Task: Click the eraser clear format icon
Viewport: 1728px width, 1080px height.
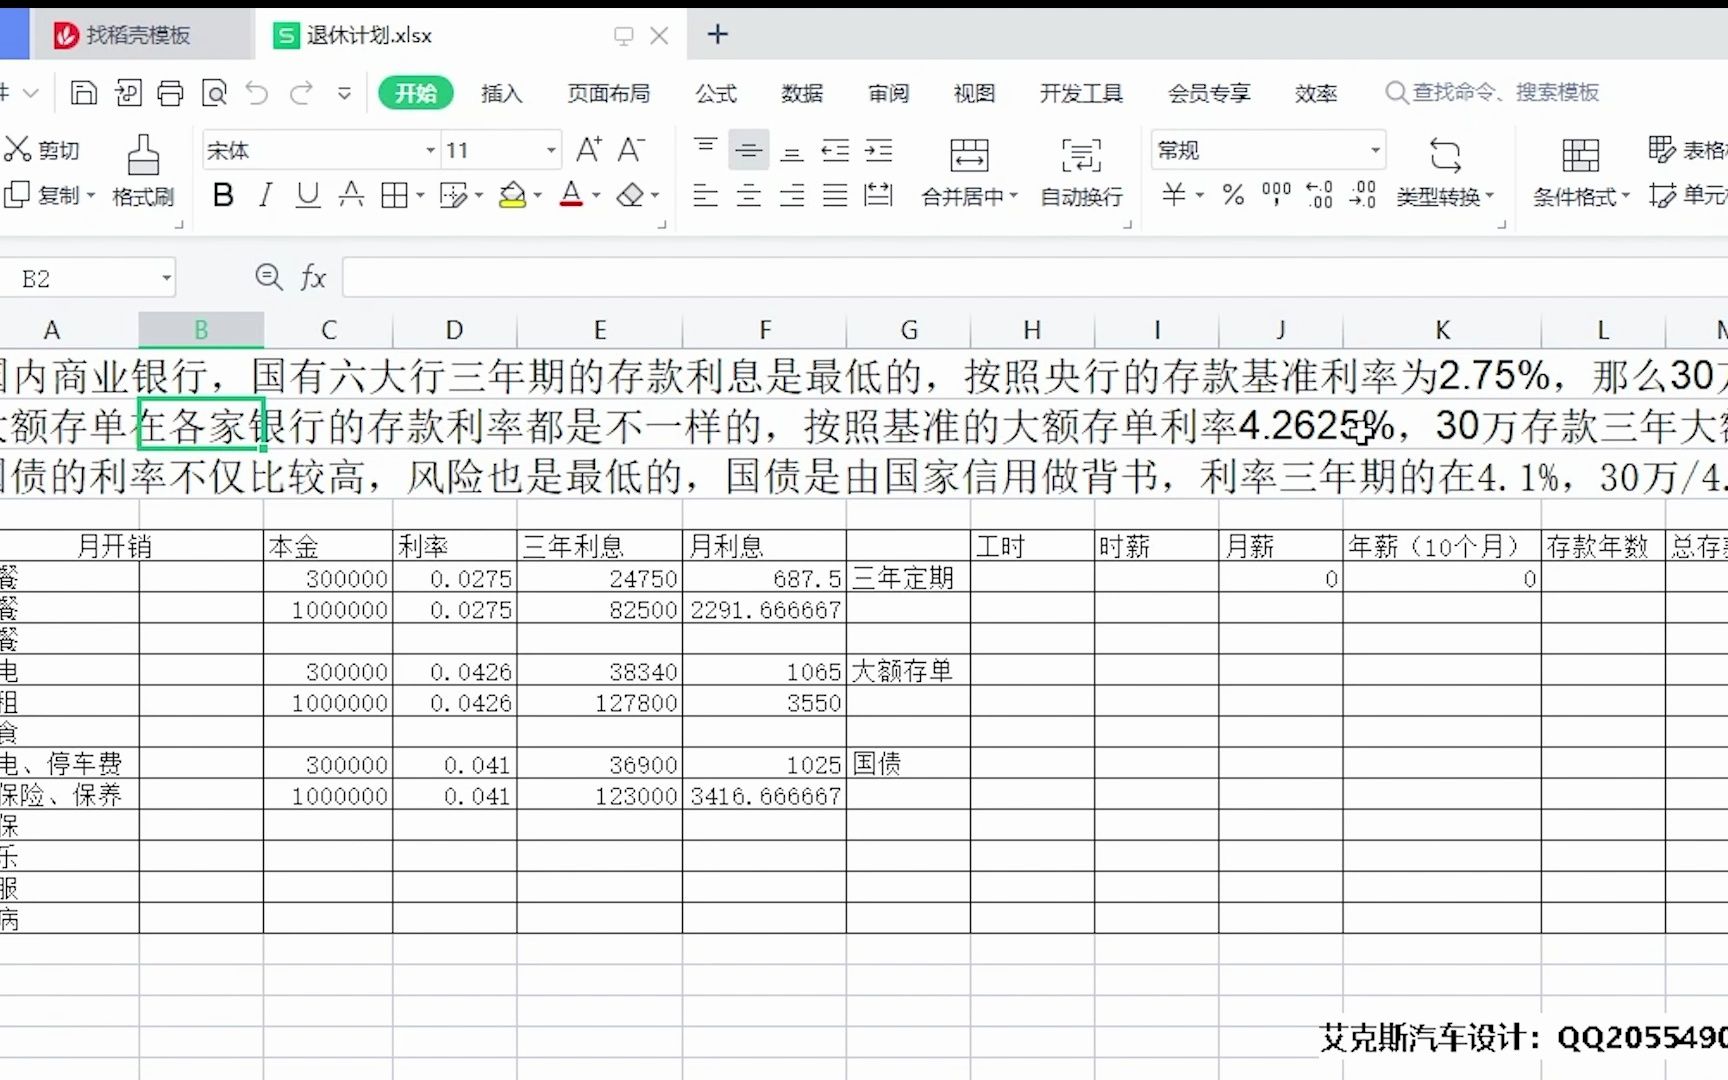Action: coord(631,195)
